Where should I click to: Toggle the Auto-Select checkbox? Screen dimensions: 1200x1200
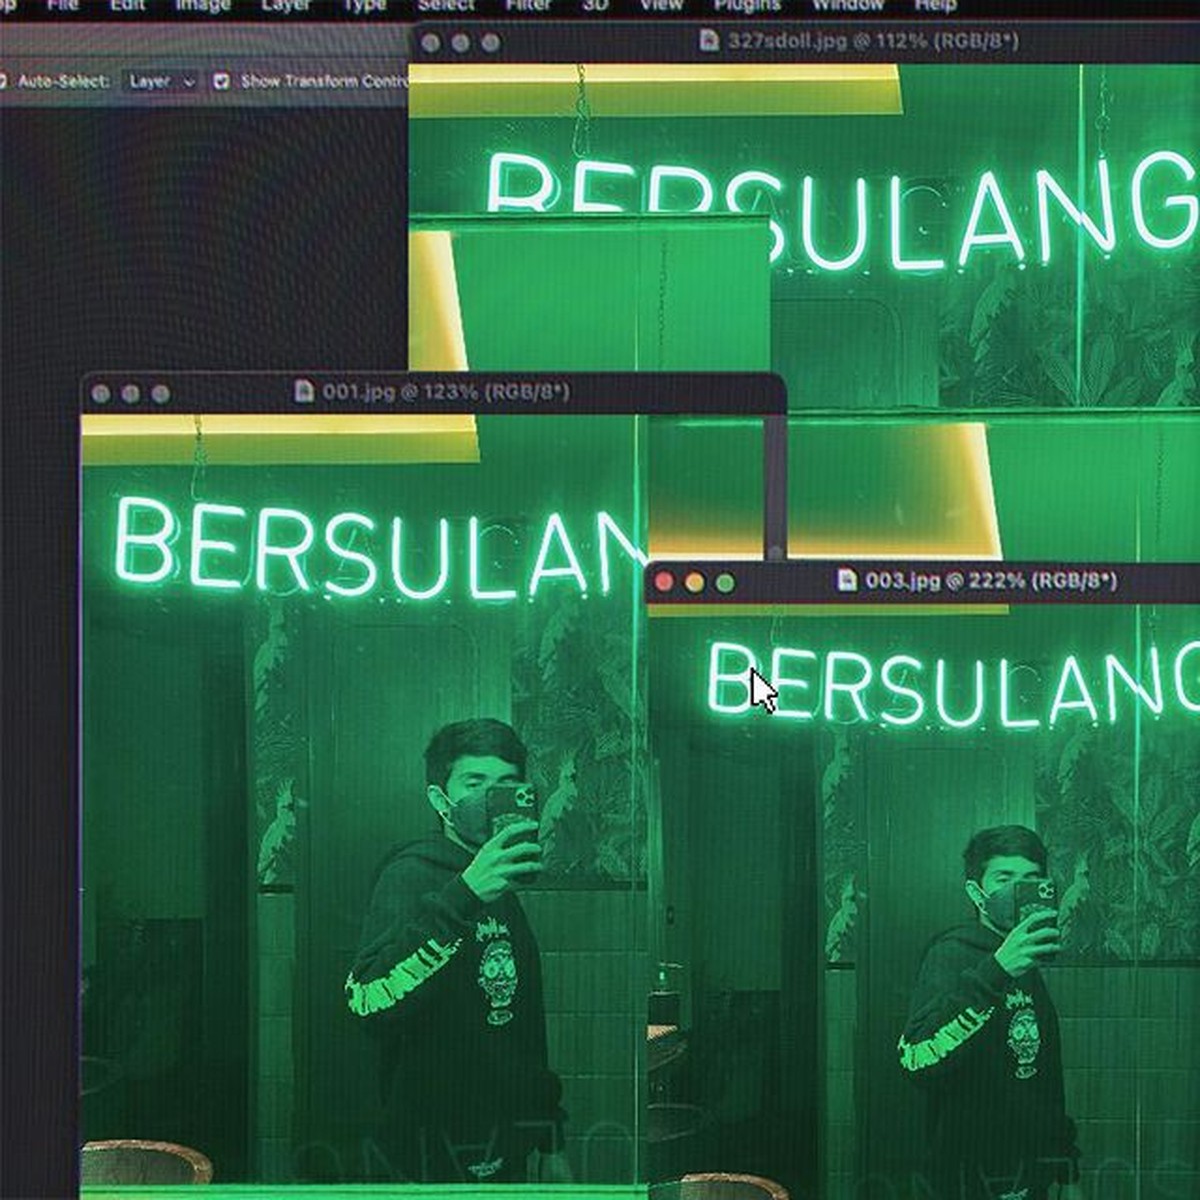coord(3,81)
